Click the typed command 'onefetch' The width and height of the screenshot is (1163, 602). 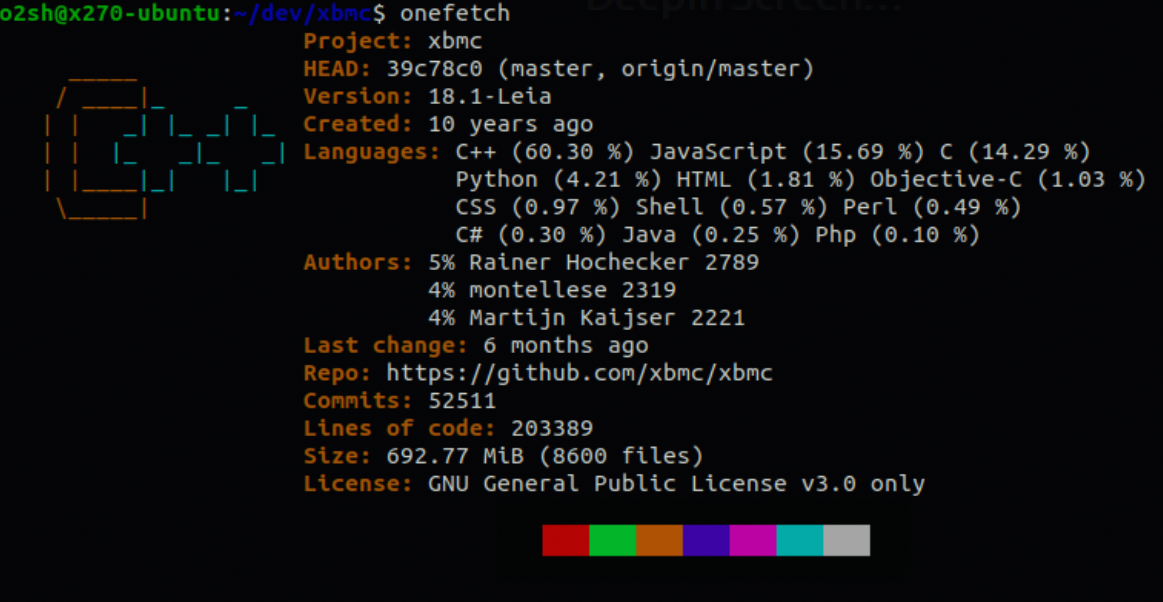pyautogui.click(x=455, y=13)
